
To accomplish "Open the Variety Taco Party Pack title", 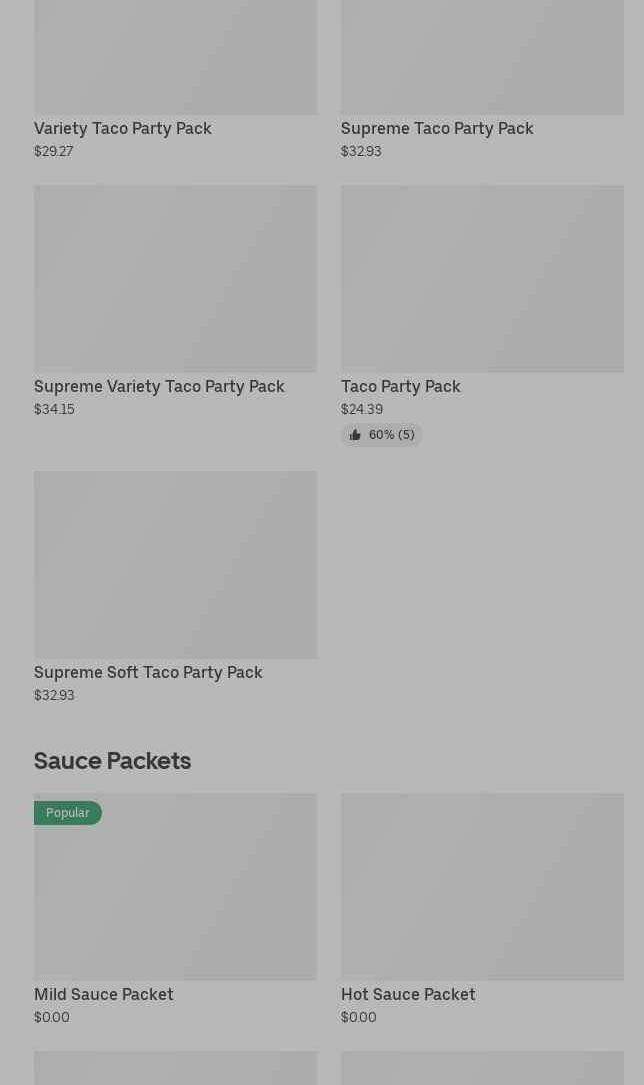I will coord(123,128).
